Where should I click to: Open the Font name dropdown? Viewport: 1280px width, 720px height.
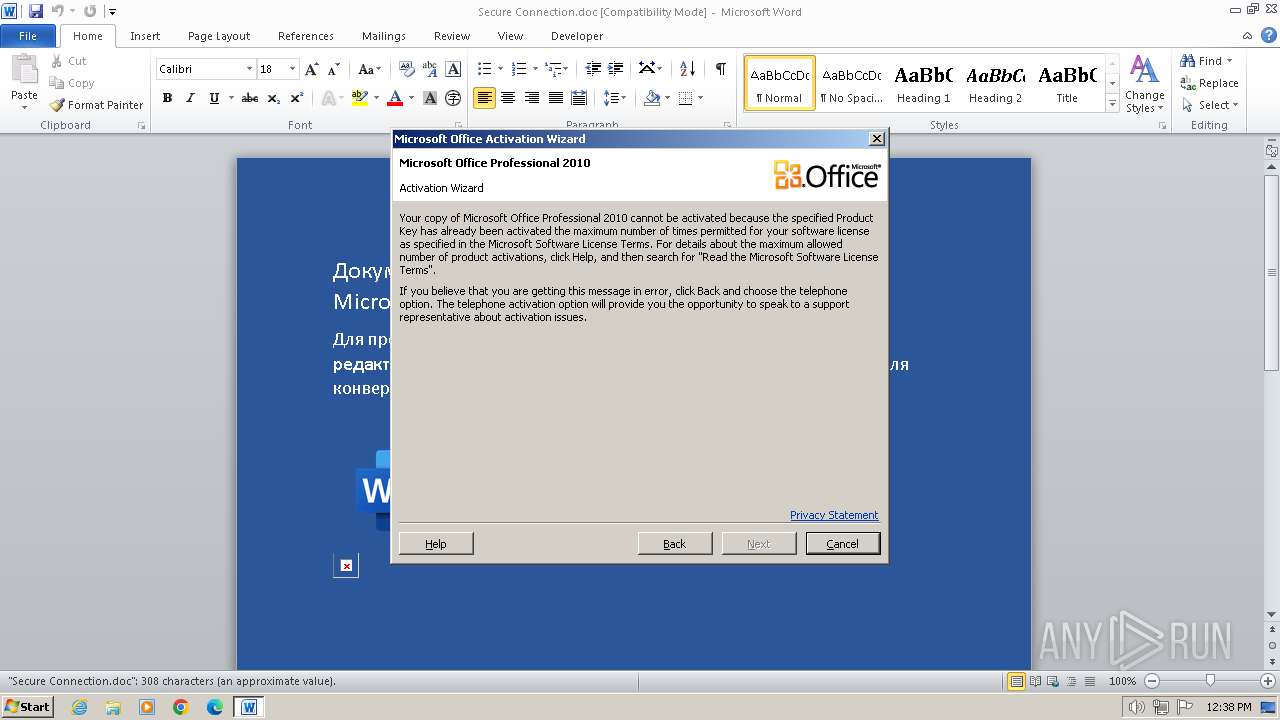pos(249,69)
